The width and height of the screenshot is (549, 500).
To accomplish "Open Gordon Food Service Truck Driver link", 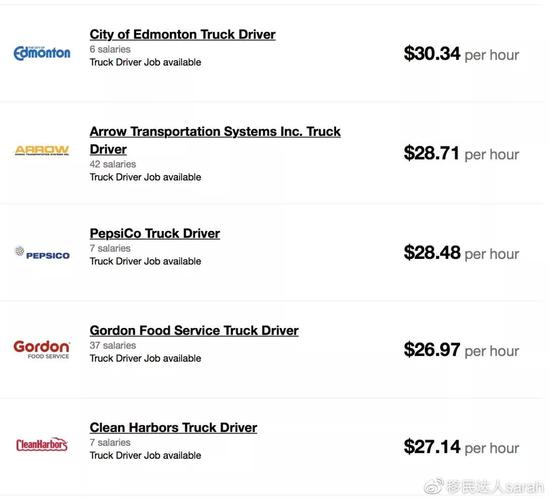I will pyautogui.click(x=194, y=331).
